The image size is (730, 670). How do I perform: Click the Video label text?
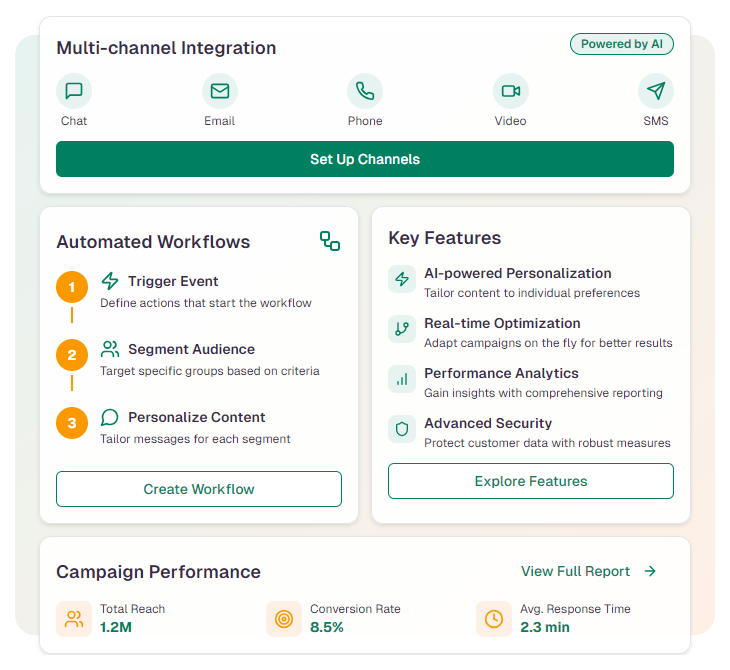510,121
